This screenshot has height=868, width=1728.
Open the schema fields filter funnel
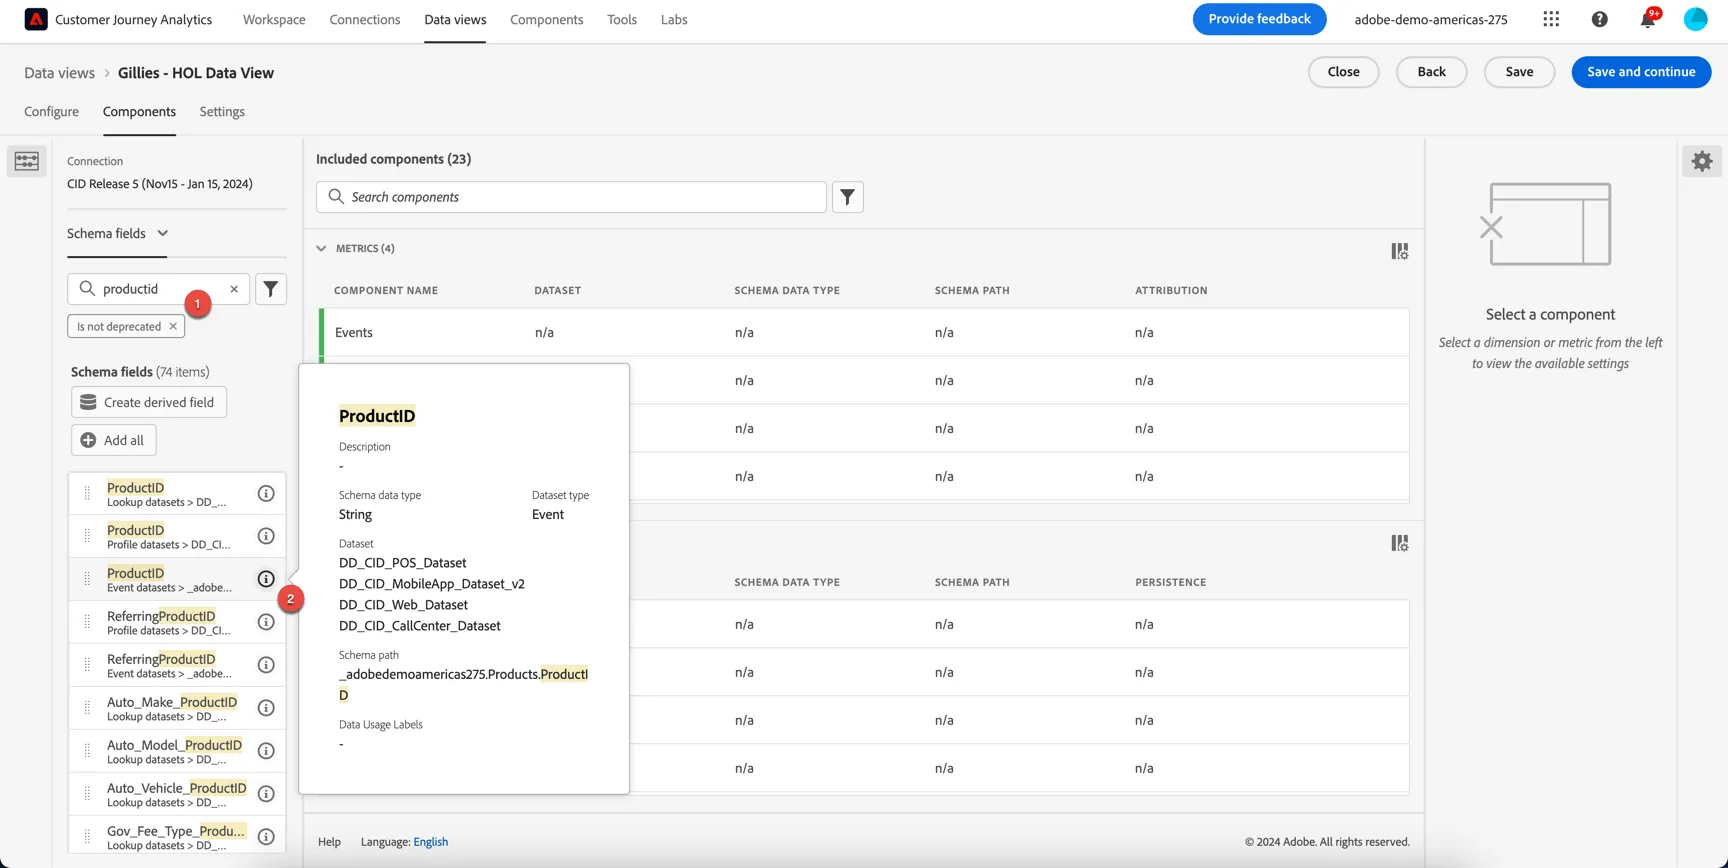coord(271,289)
